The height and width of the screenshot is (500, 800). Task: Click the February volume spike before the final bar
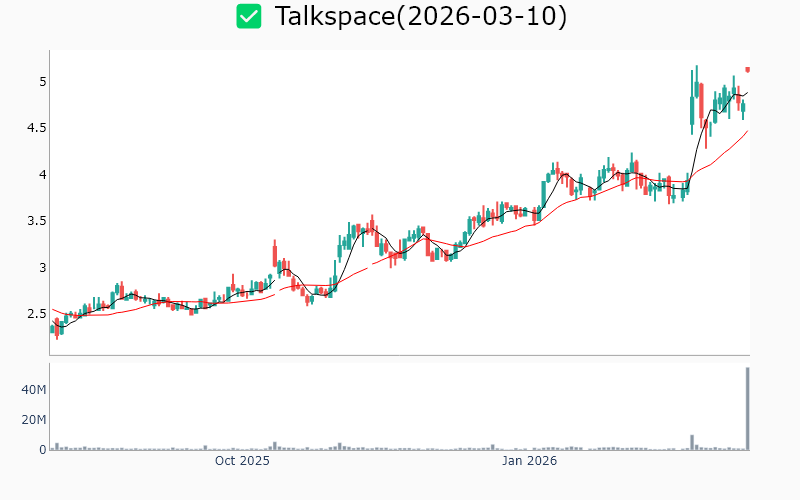(692, 442)
